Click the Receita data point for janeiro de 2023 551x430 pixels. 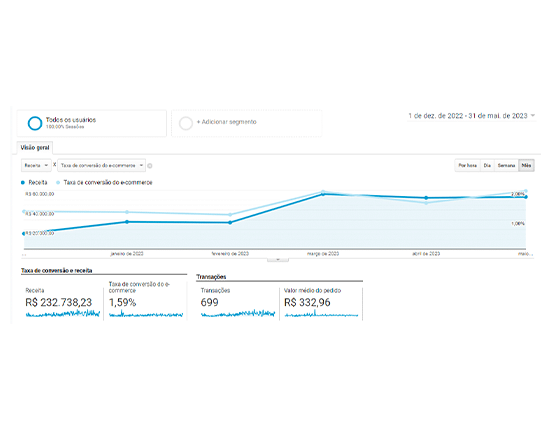127,222
